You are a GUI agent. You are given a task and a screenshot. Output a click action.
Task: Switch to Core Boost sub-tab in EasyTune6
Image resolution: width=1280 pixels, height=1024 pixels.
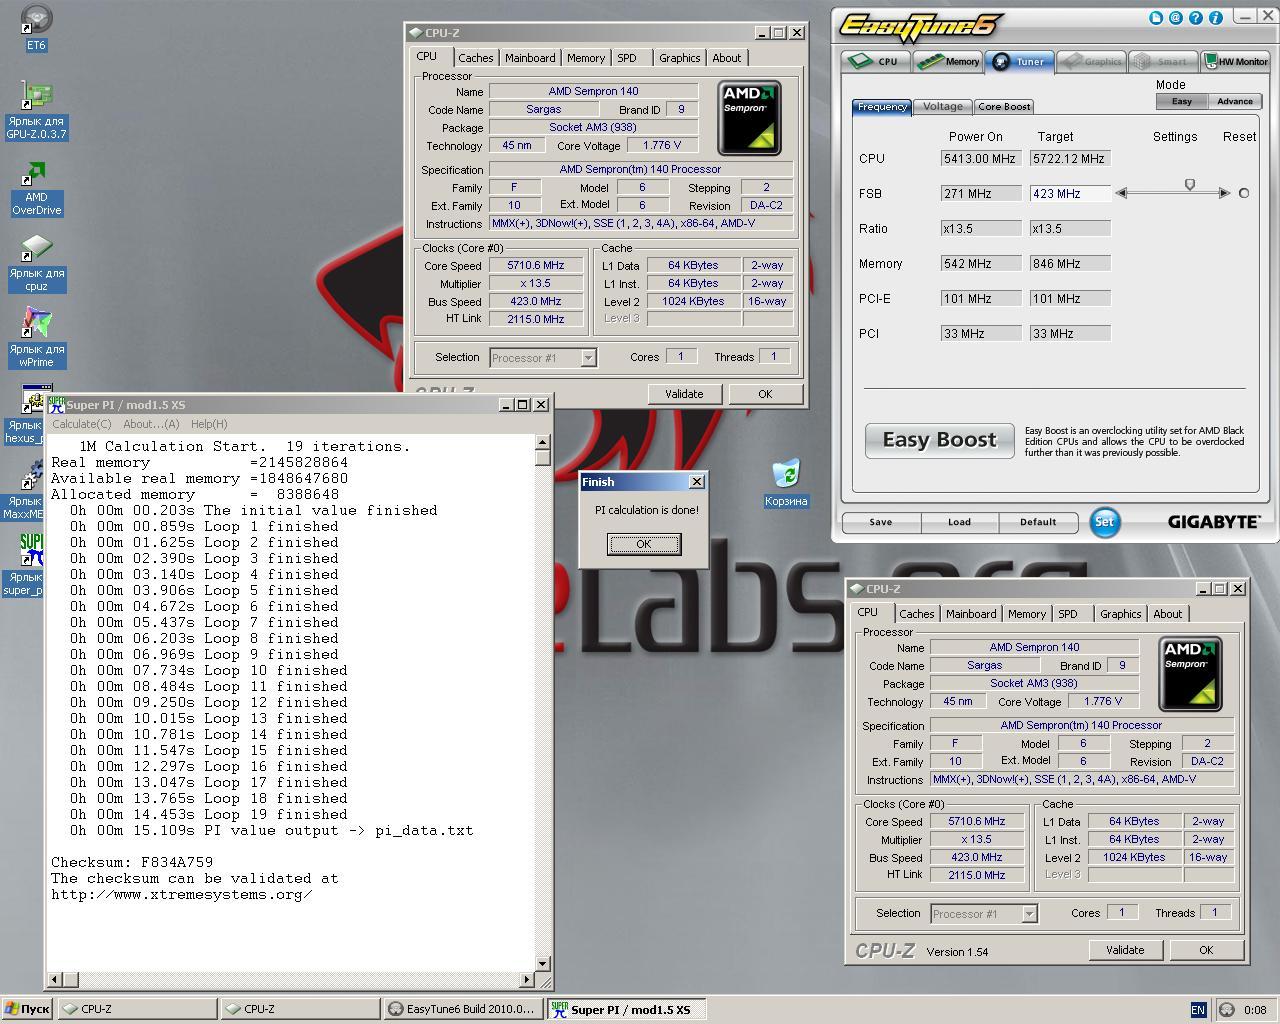pos(1004,106)
